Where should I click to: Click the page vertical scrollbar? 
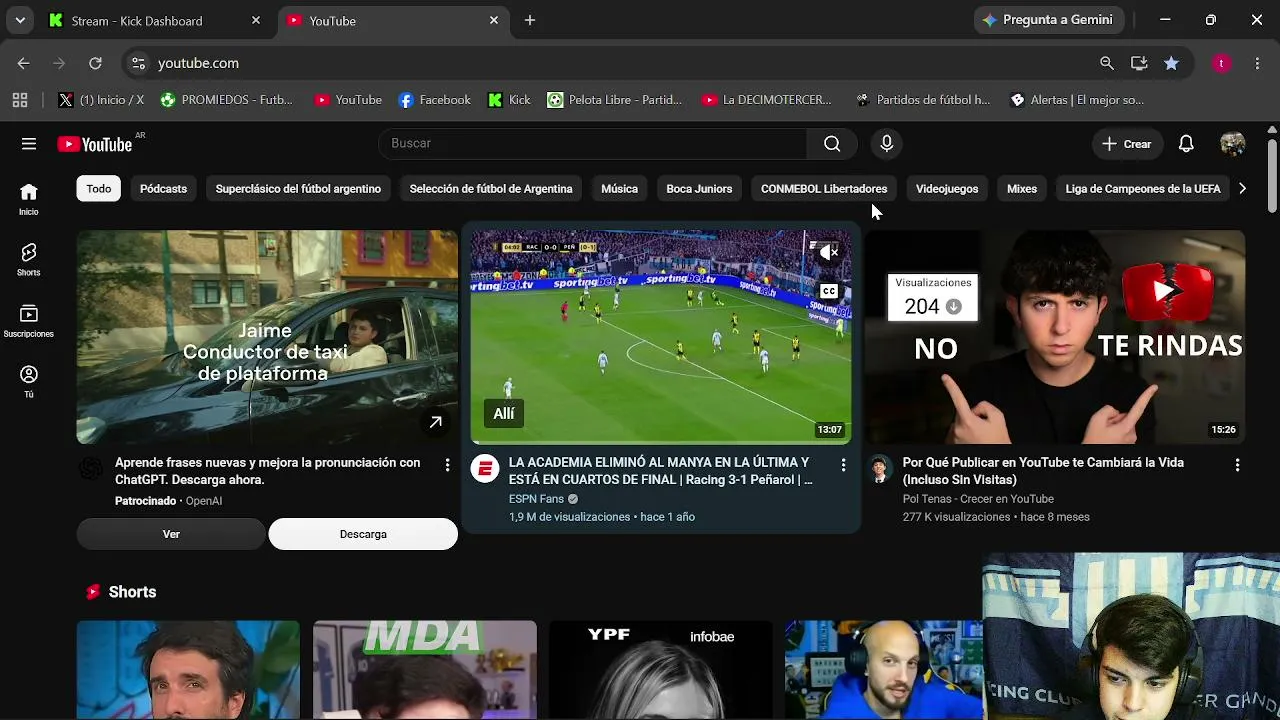point(1272,175)
